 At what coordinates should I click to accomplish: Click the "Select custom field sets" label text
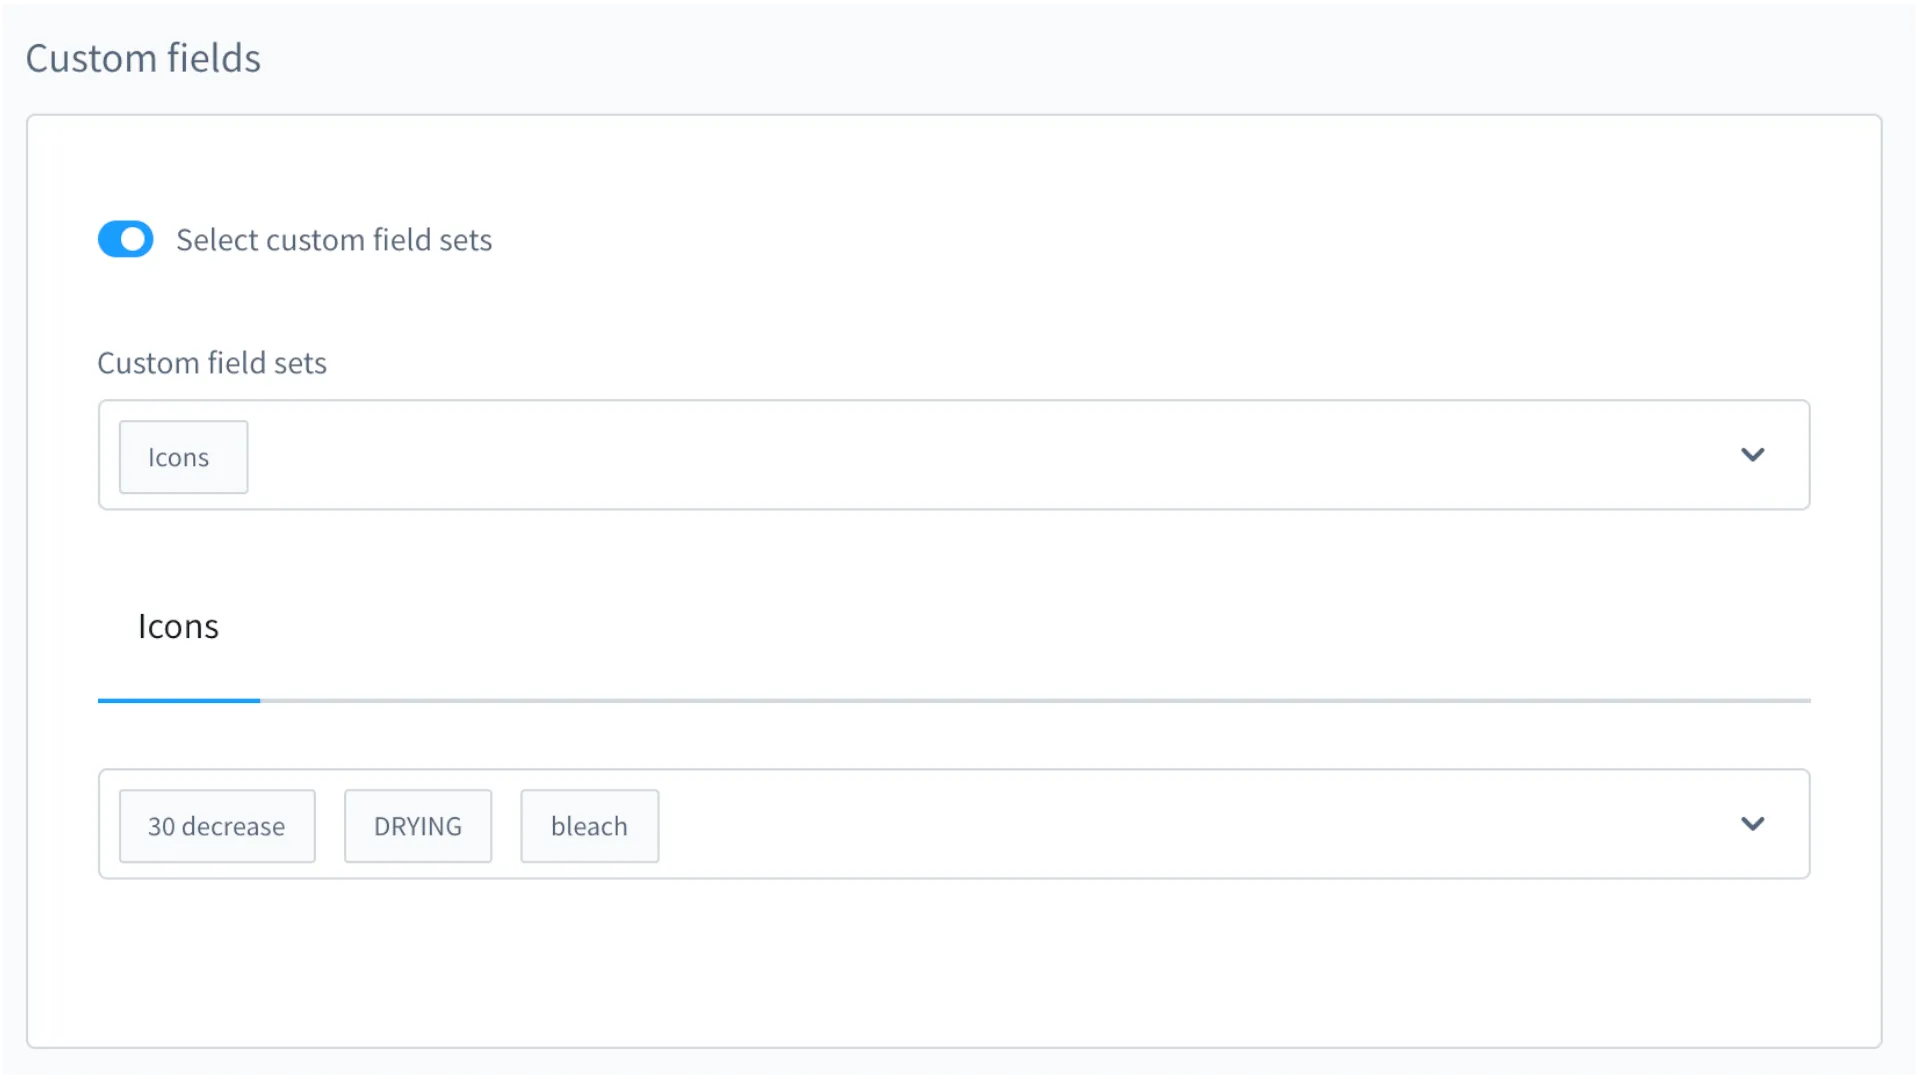click(x=334, y=240)
